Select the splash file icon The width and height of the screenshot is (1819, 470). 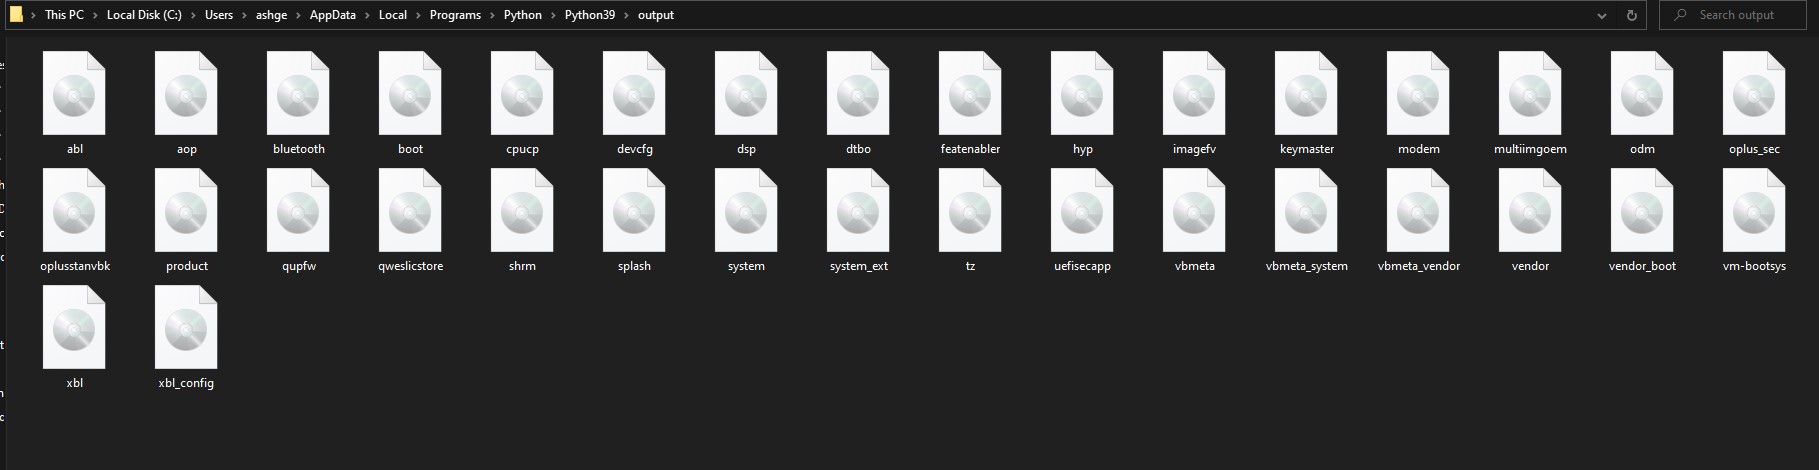[x=634, y=211]
